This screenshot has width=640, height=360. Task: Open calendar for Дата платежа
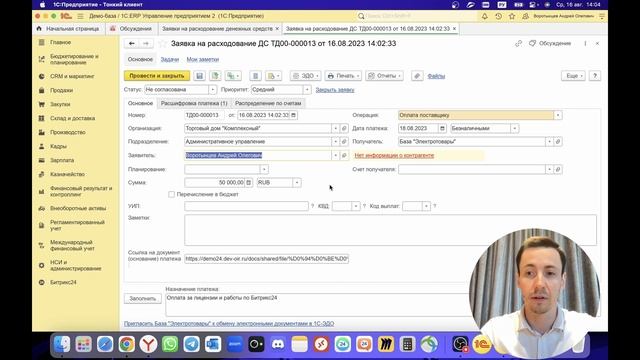point(442,129)
